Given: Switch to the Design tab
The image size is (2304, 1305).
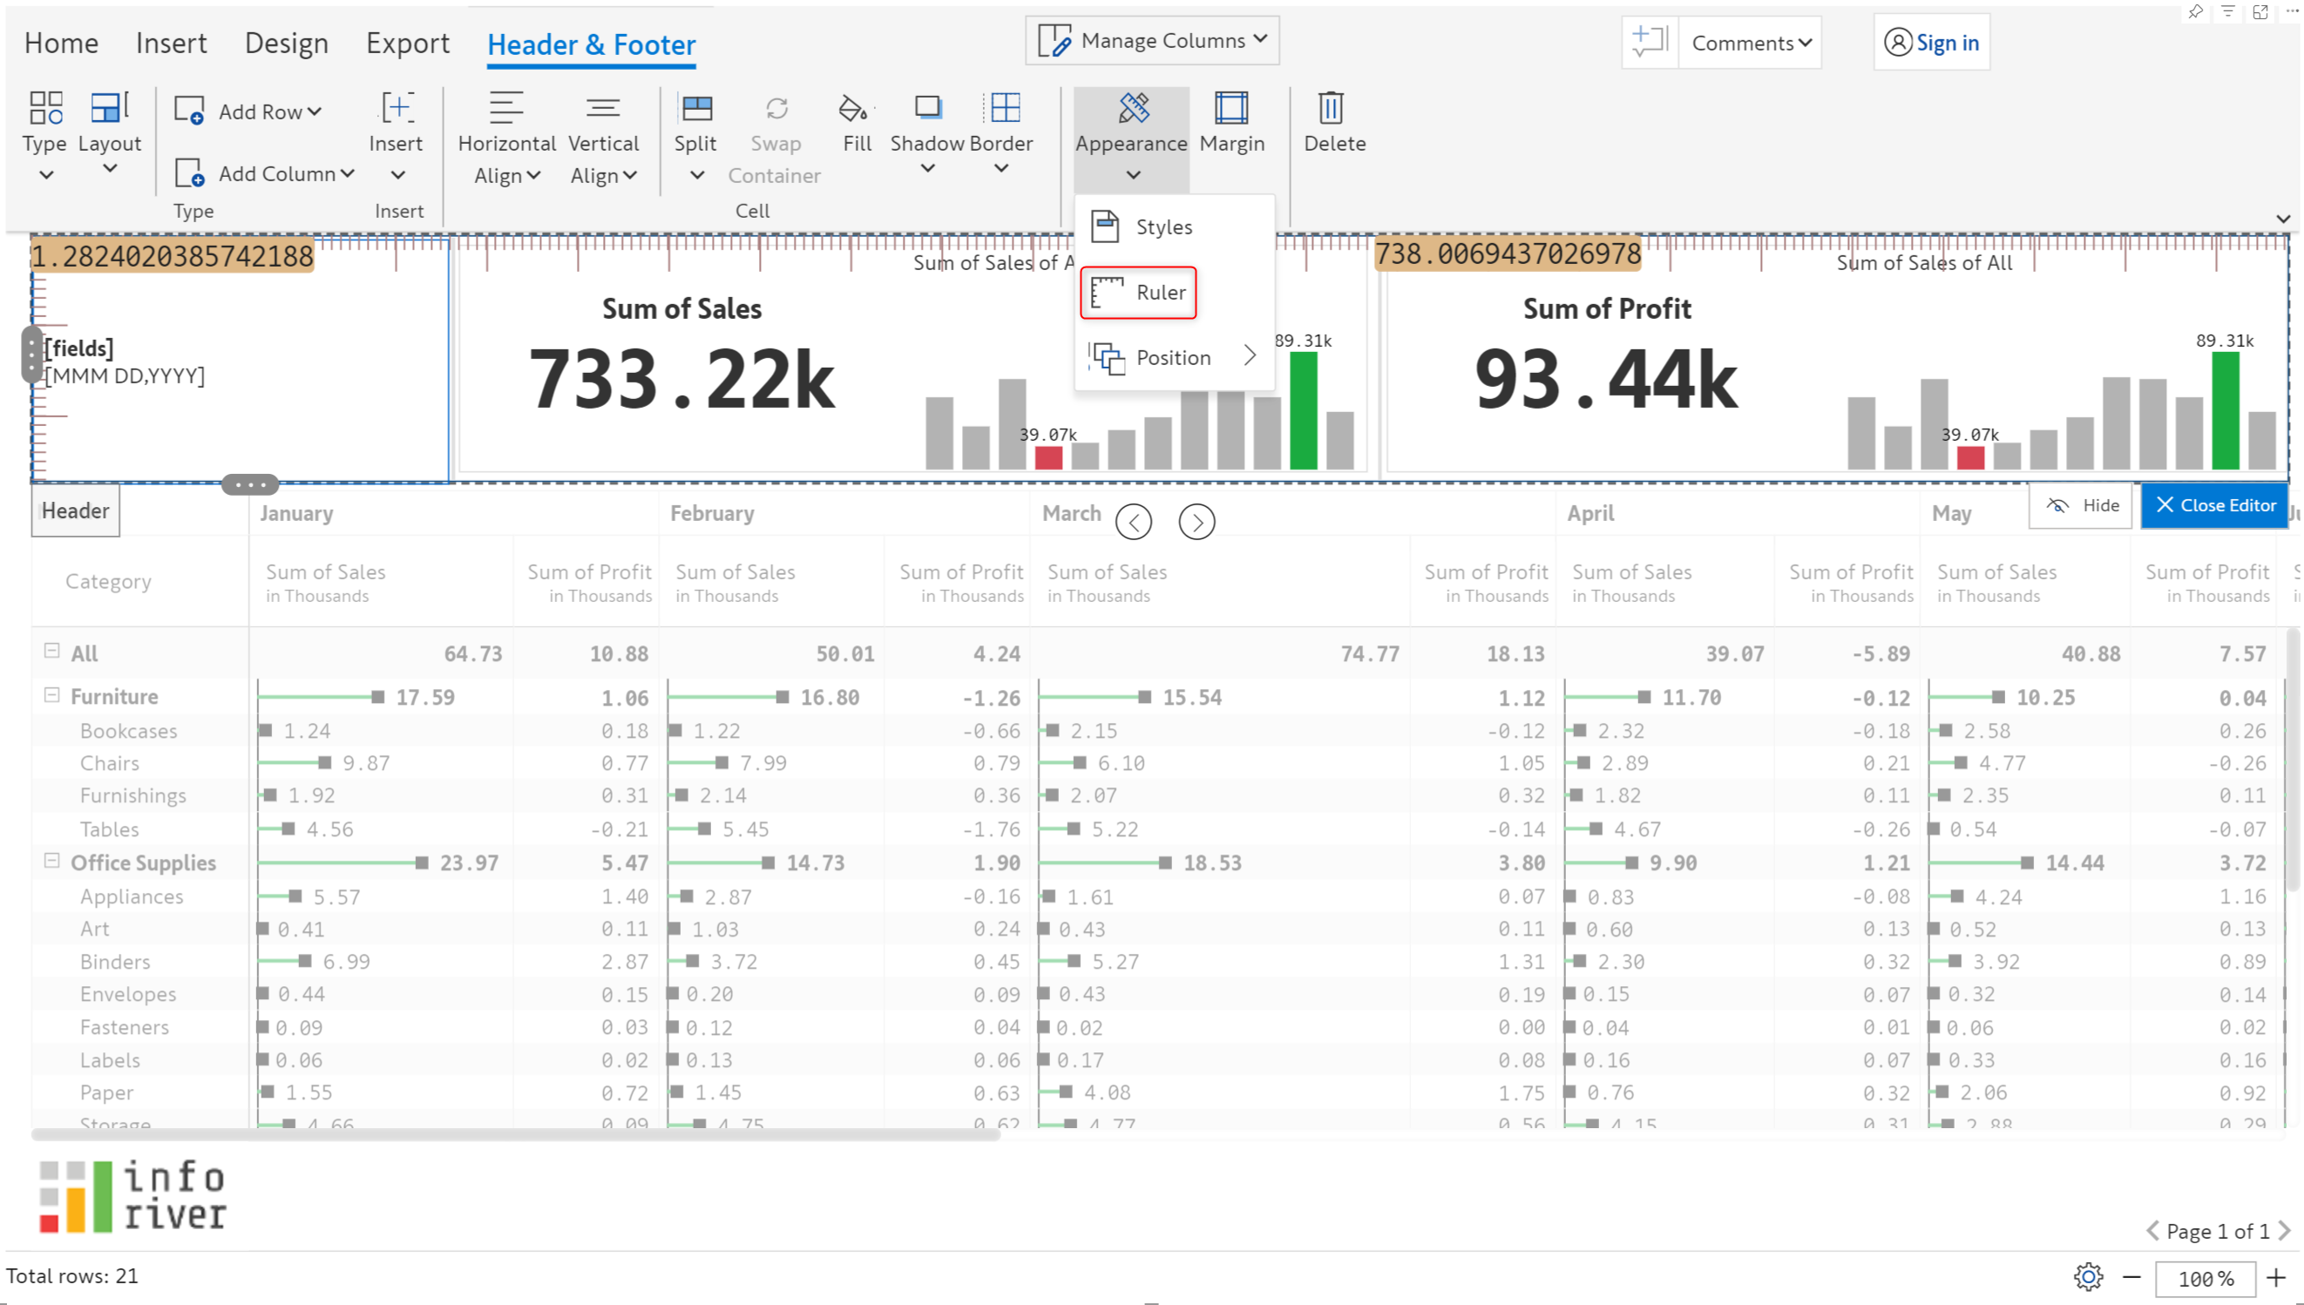Looking at the screenshot, I should pyautogui.click(x=286, y=43).
